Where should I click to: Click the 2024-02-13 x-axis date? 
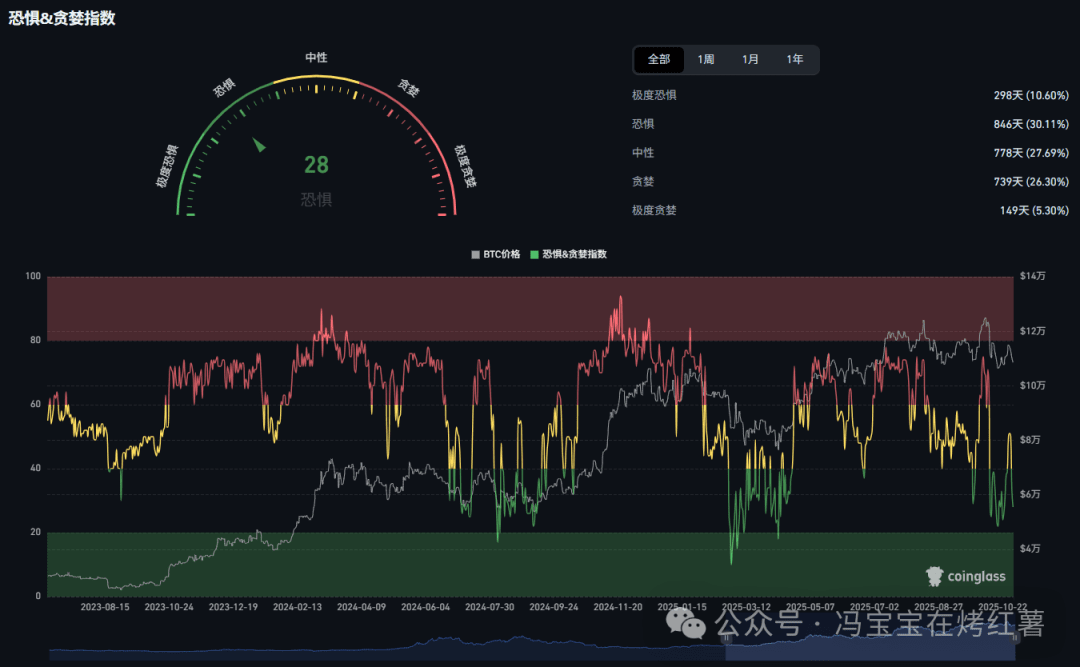[297, 607]
